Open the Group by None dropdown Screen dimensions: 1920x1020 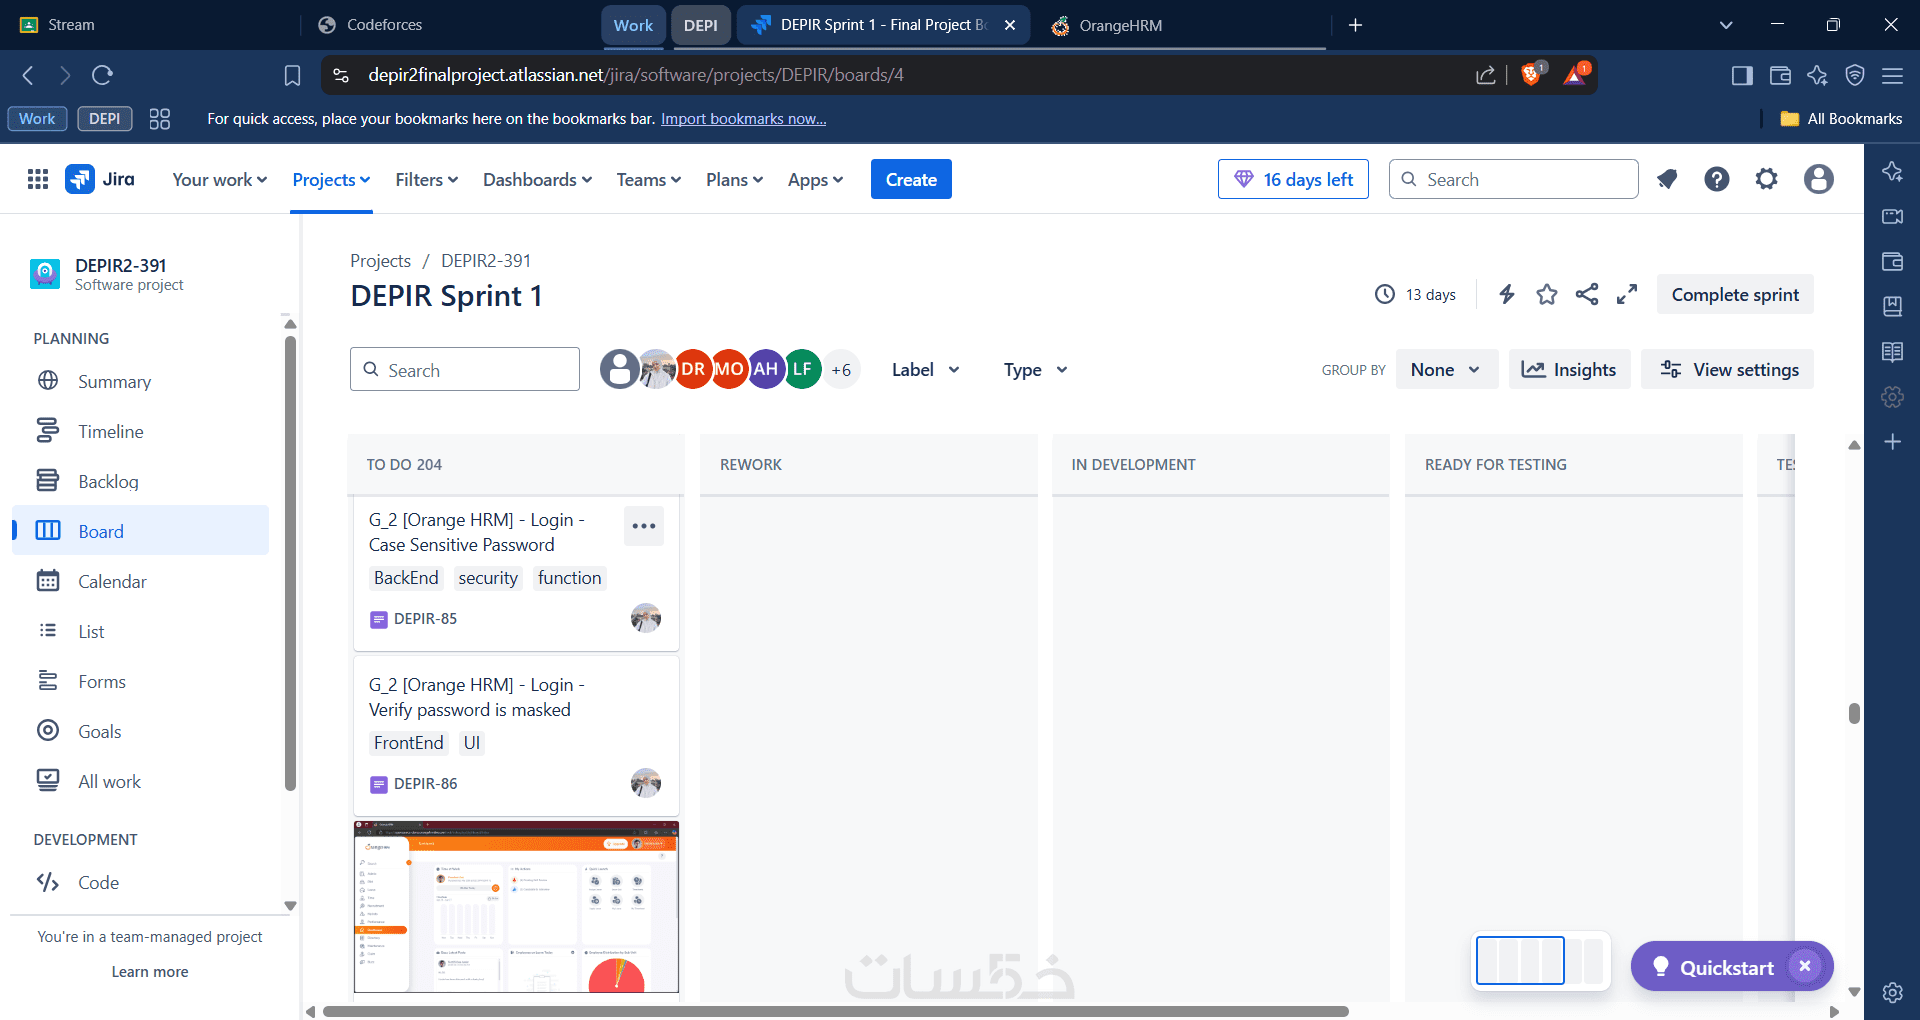coord(1446,370)
